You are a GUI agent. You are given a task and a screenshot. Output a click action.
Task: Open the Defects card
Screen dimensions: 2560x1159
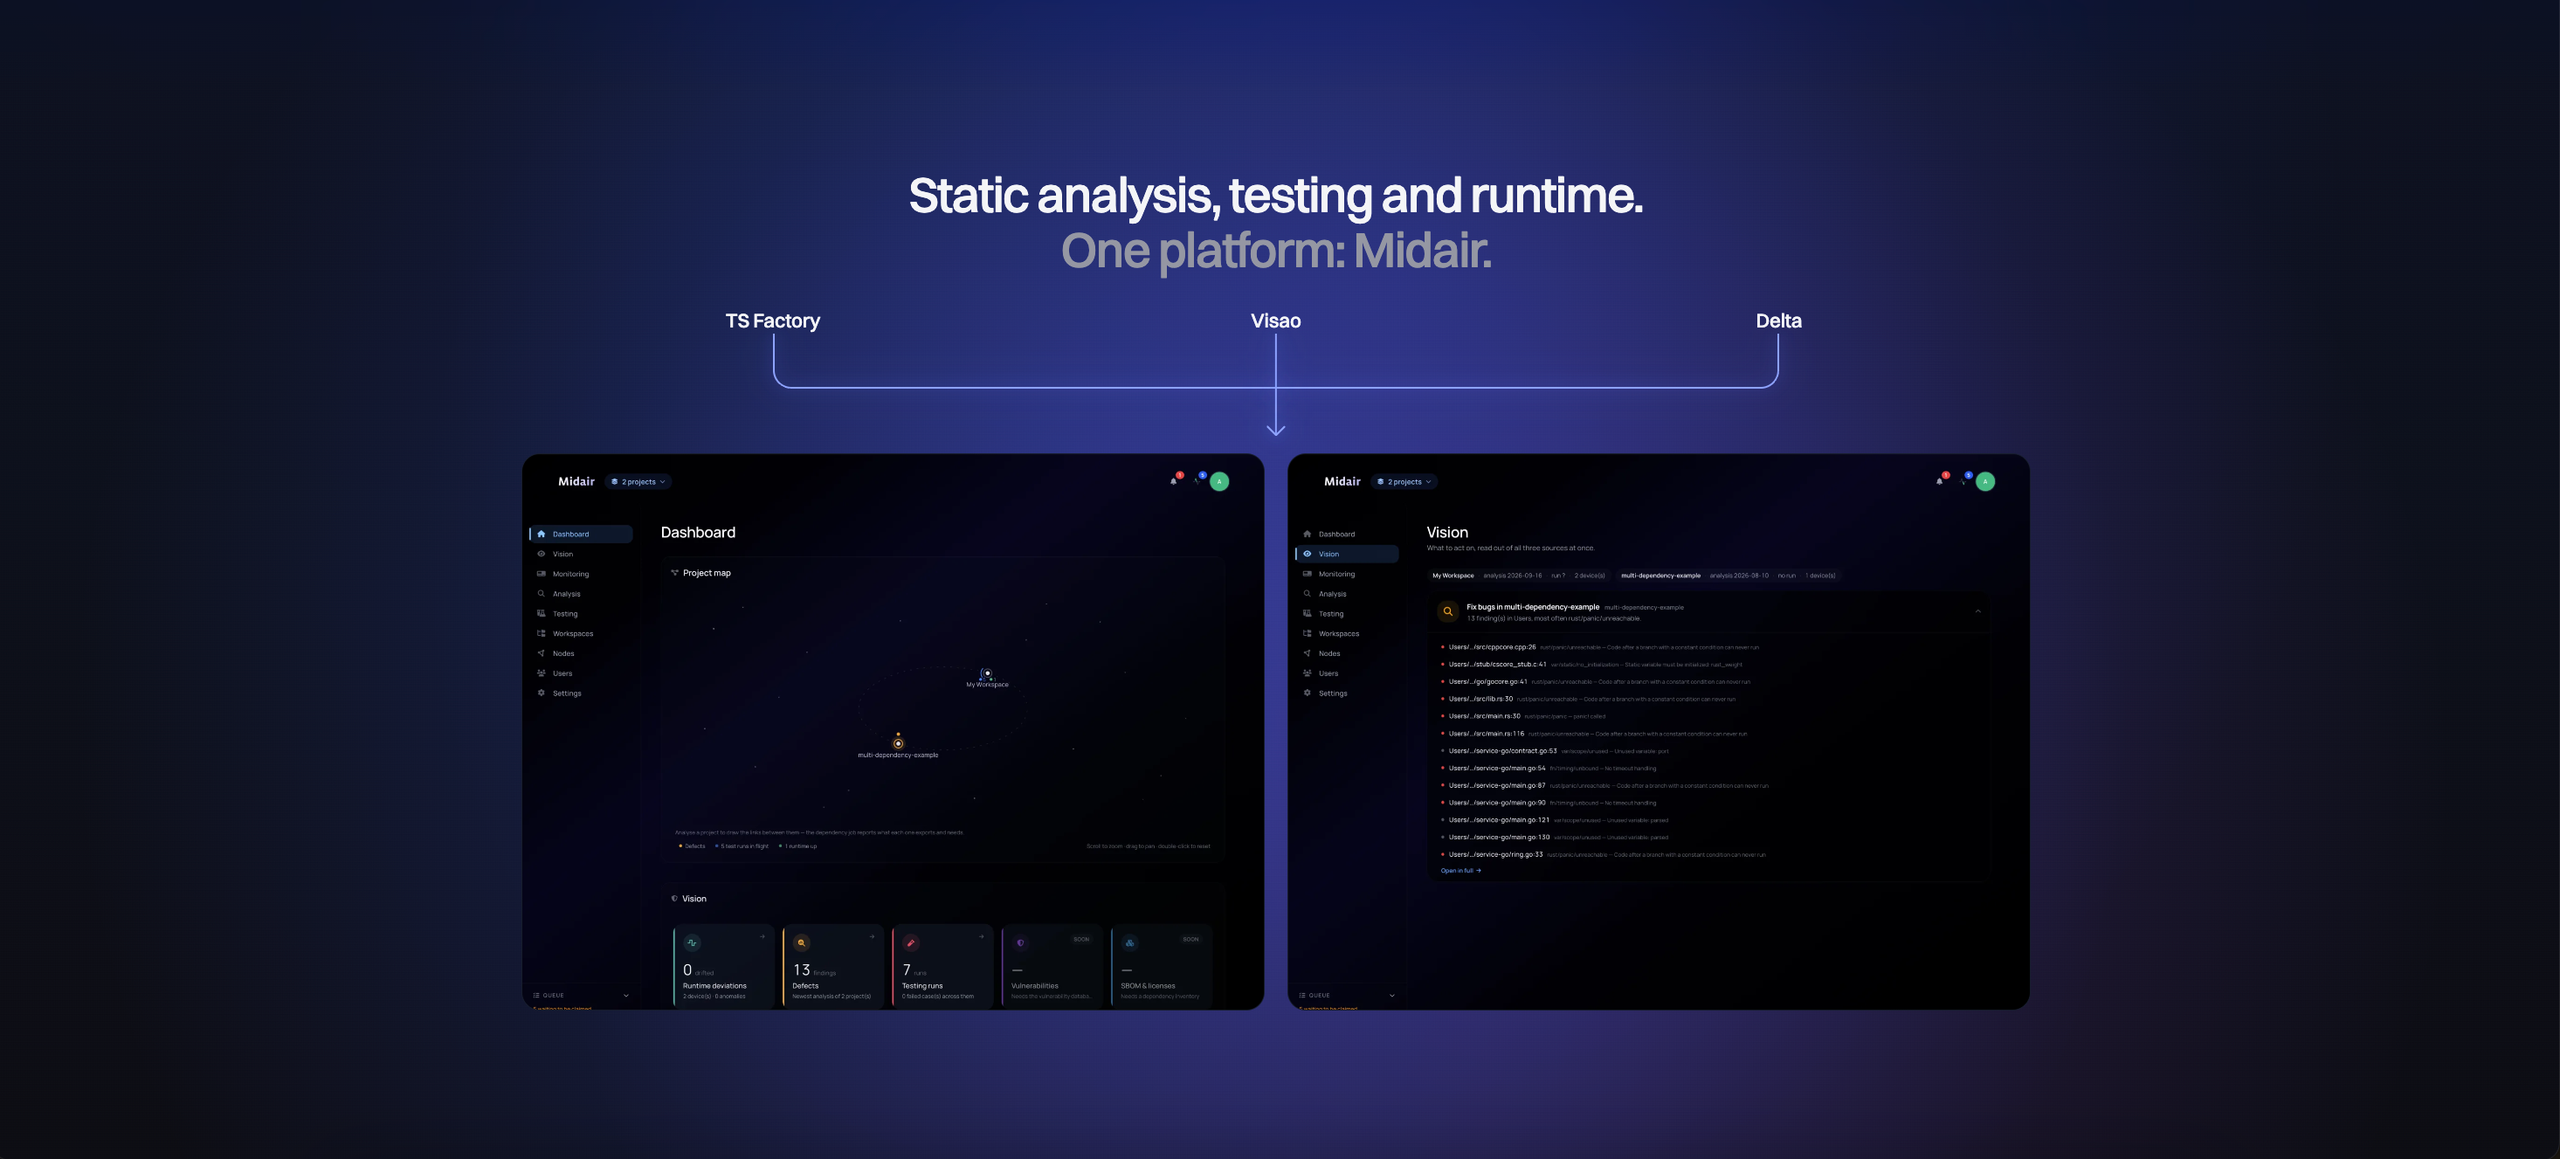click(x=833, y=967)
